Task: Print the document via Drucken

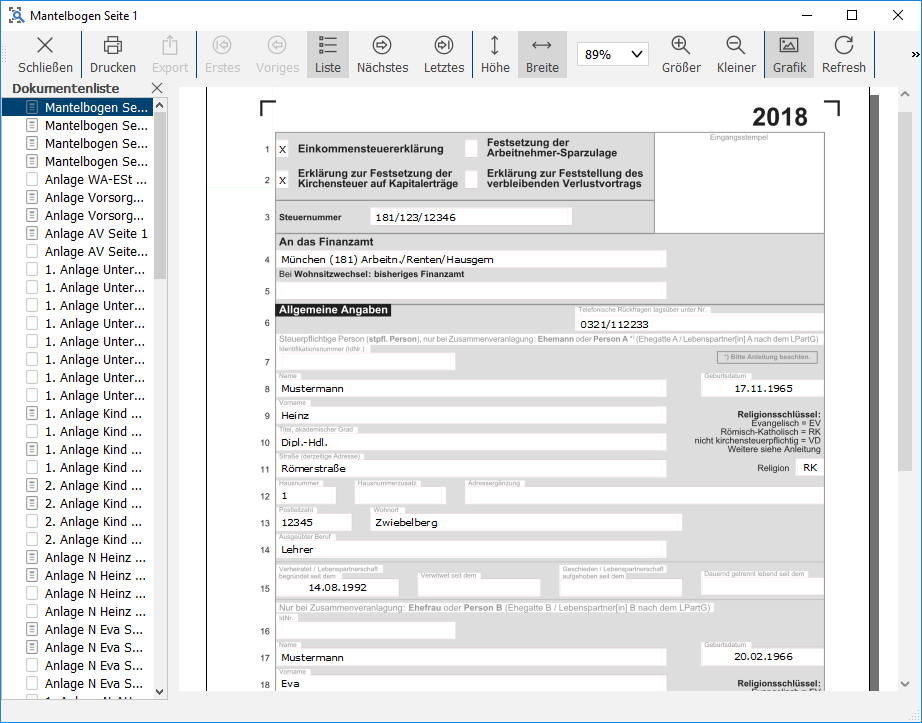Action: coord(113,55)
